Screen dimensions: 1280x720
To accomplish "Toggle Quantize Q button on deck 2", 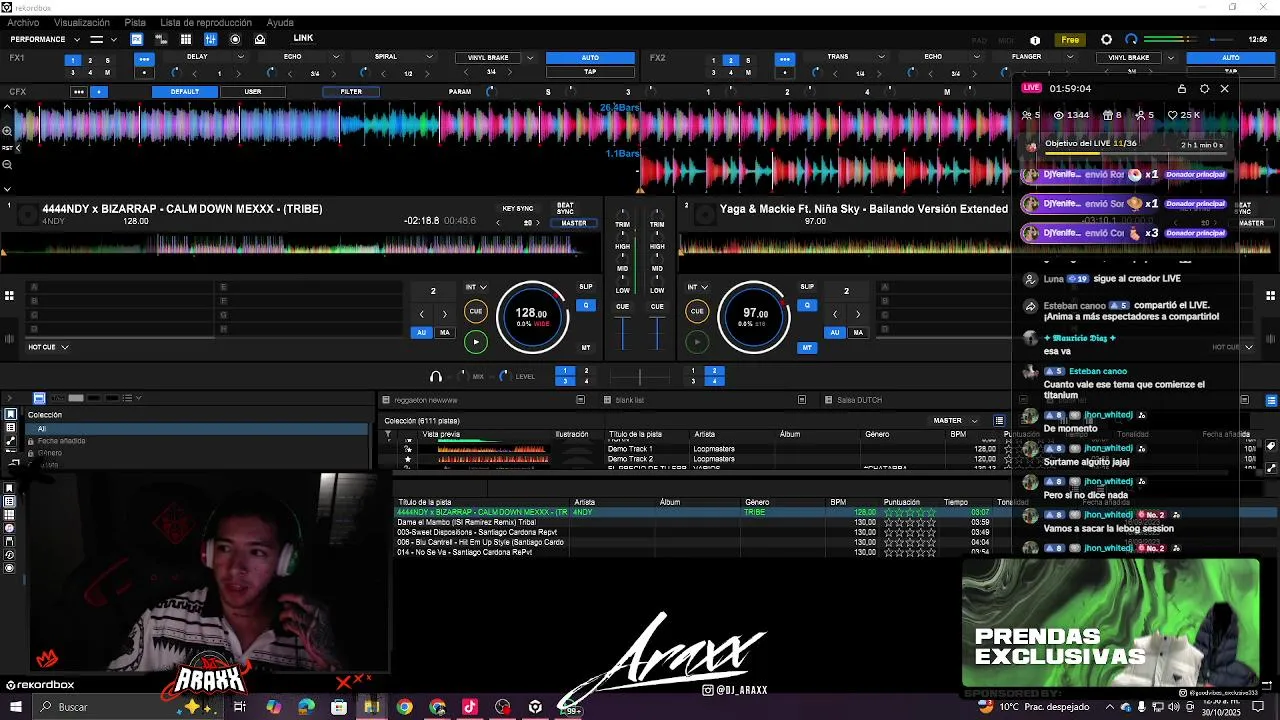I will (x=807, y=305).
